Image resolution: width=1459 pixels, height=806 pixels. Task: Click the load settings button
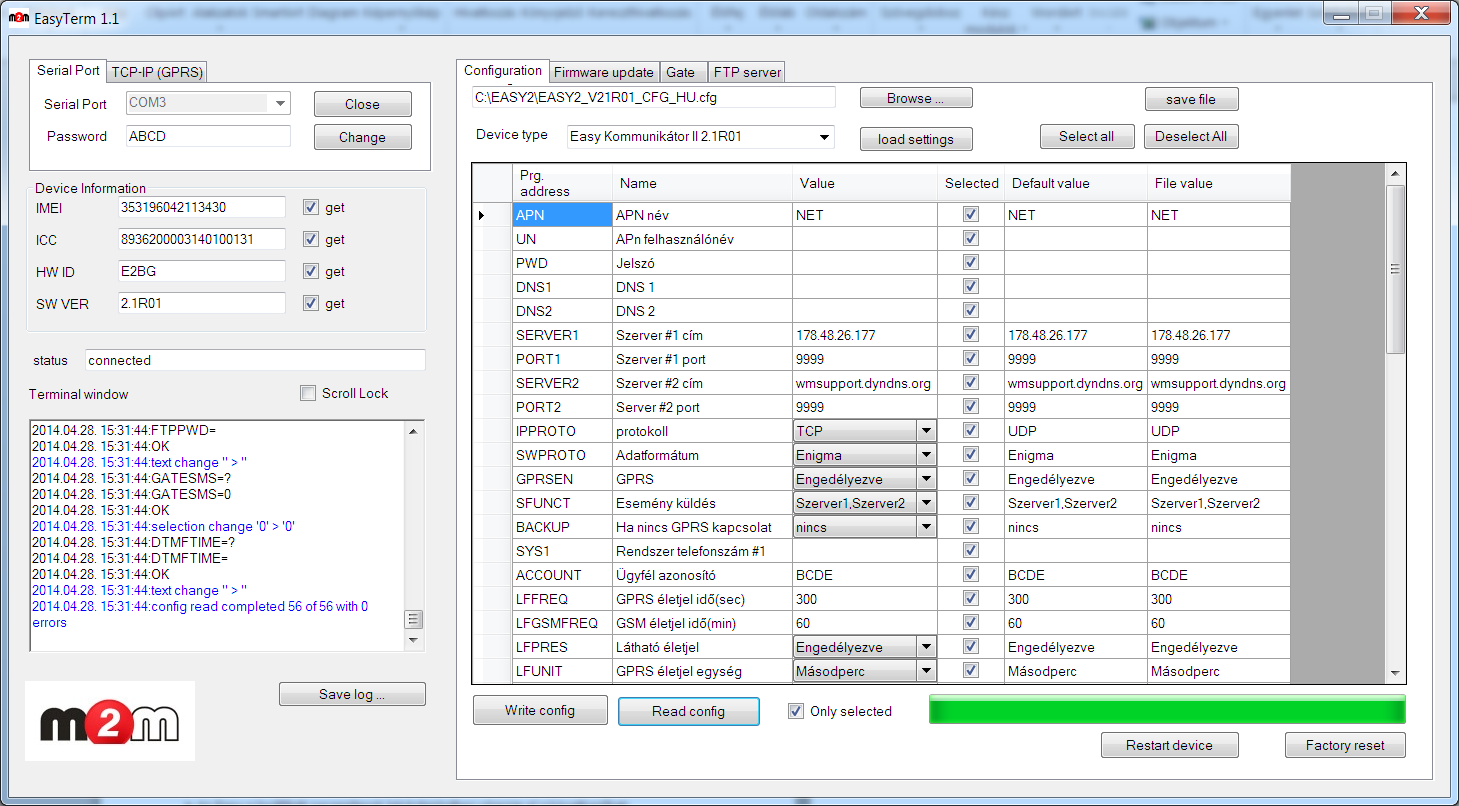(916, 139)
